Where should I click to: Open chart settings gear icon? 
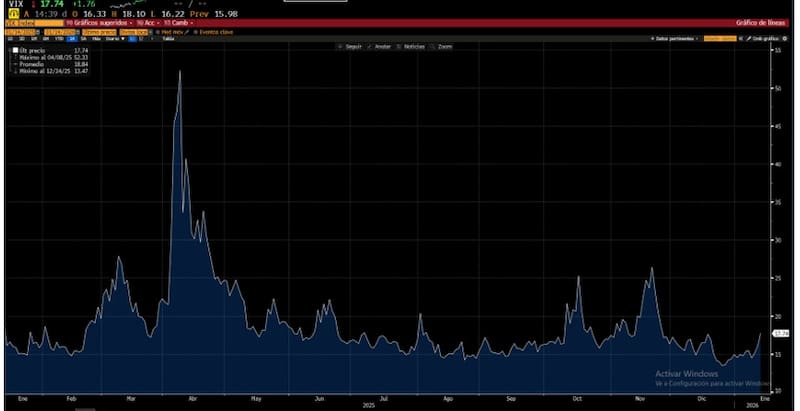[x=785, y=39]
